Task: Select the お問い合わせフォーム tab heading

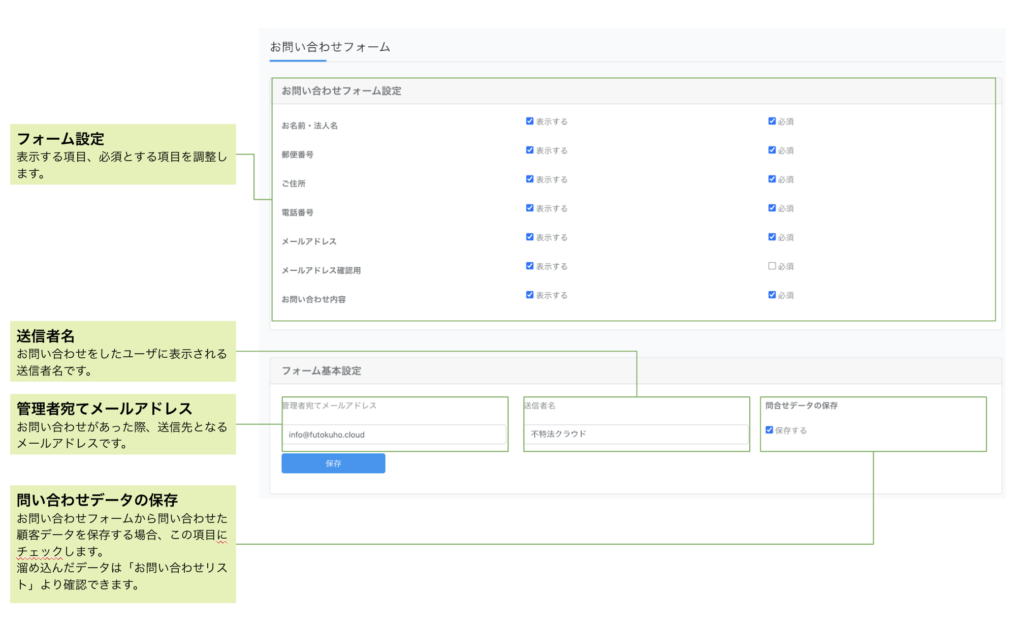Action: (330, 47)
